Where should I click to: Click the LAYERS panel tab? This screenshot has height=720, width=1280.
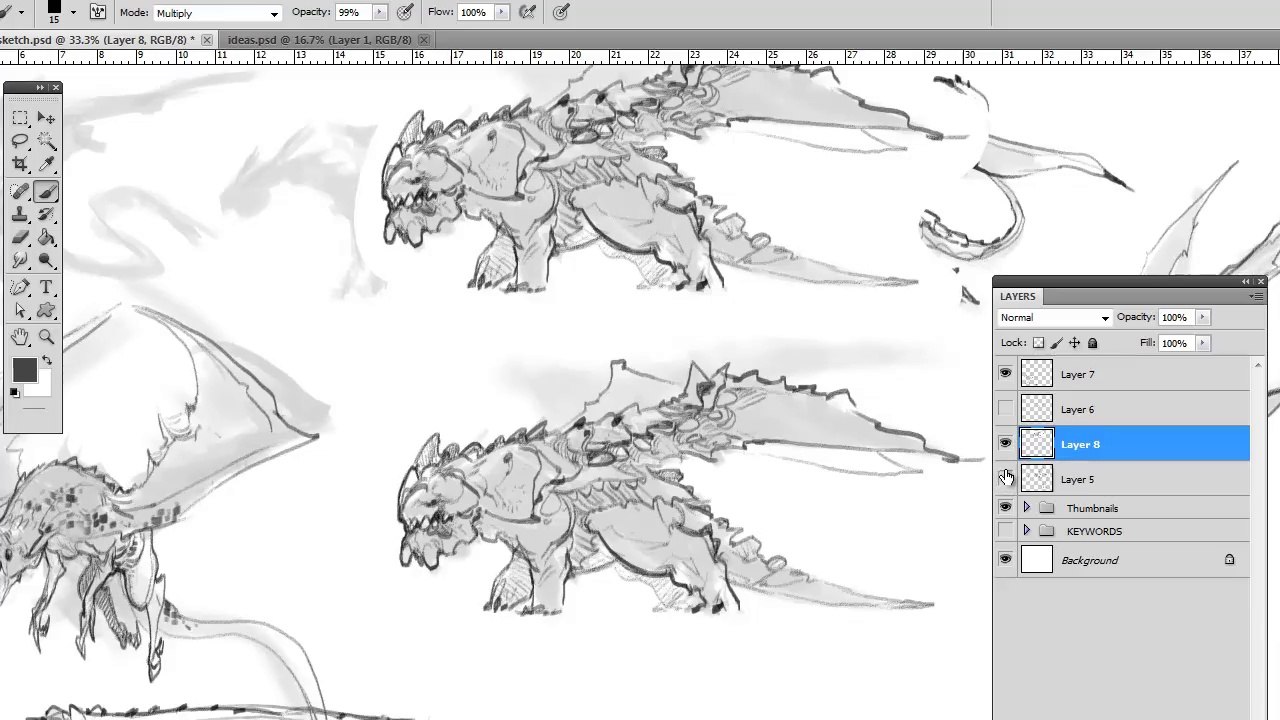1018,297
